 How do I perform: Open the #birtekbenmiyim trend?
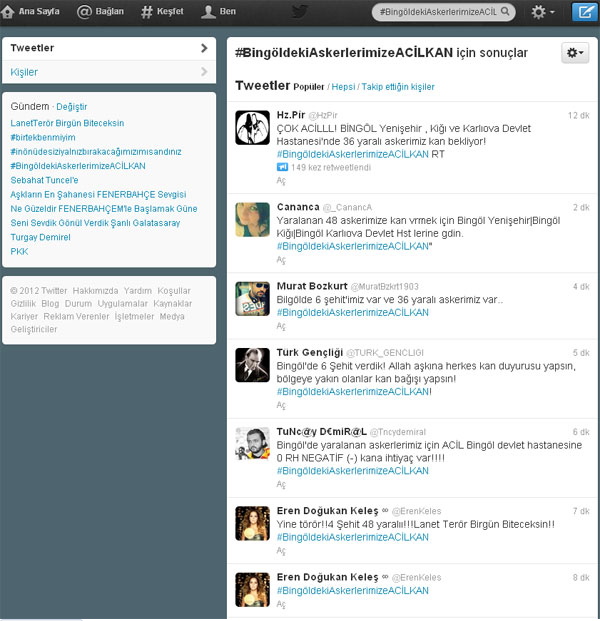click(x=43, y=137)
